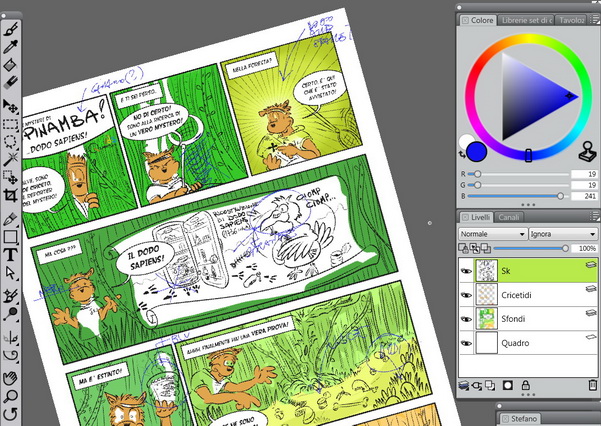Viewport: 601px width, 426px height.
Task: Hide the Sfondi layer
Action: point(466,319)
